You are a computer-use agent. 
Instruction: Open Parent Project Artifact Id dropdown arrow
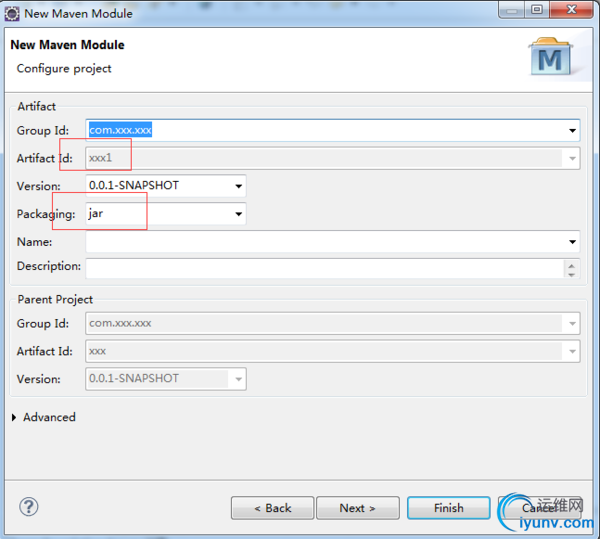tap(572, 351)
